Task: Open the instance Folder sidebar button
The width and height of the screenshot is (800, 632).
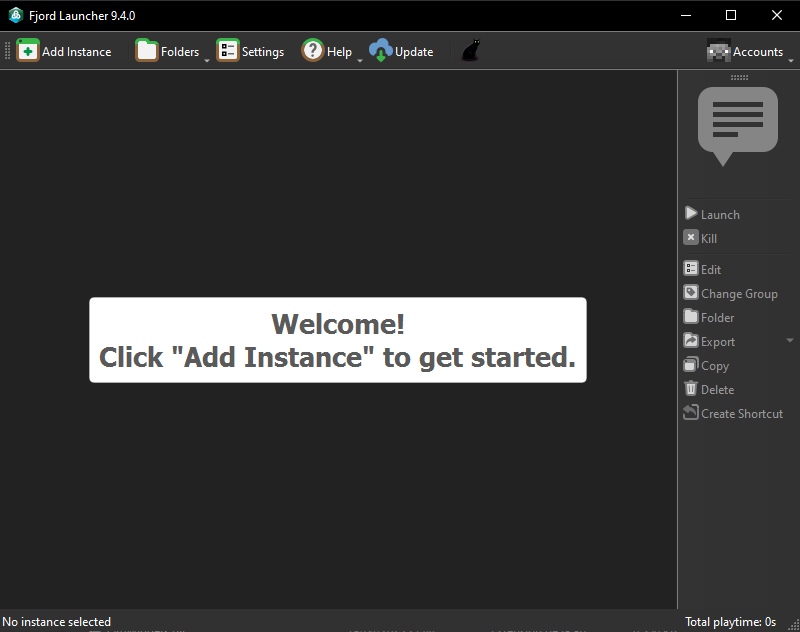Action: click(709, 317)
